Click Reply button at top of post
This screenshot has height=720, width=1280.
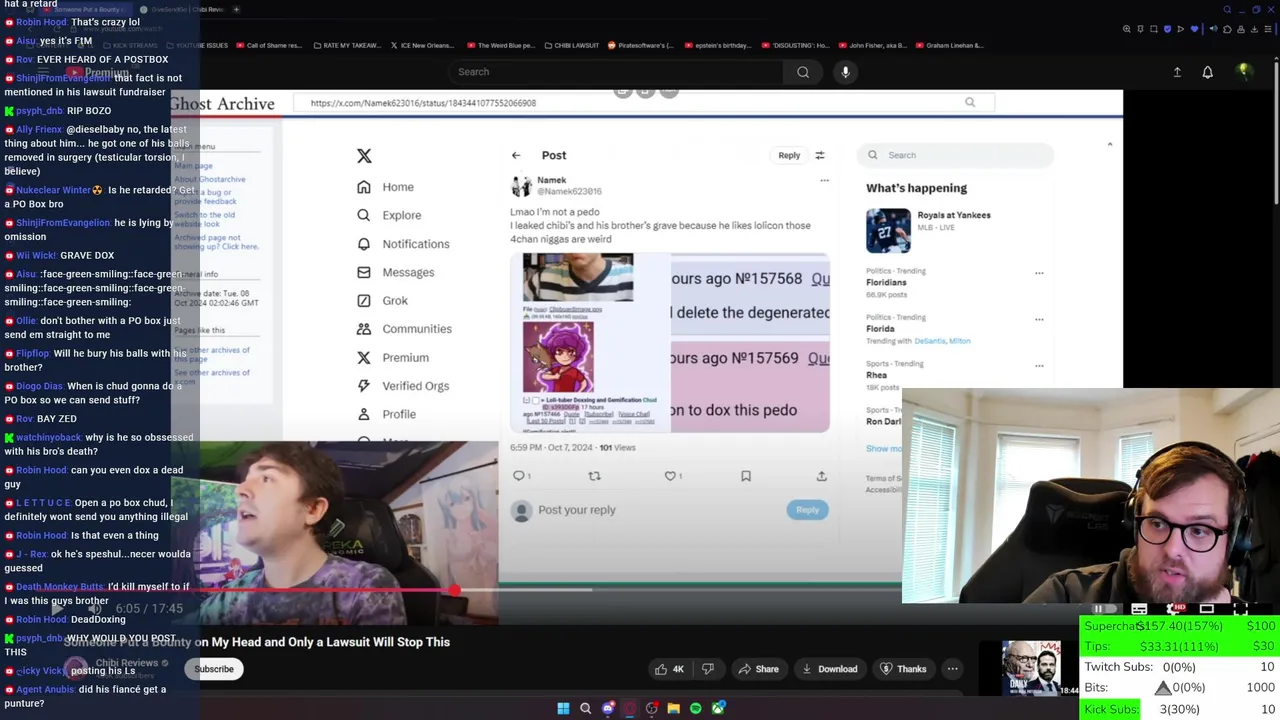[789, 155]
